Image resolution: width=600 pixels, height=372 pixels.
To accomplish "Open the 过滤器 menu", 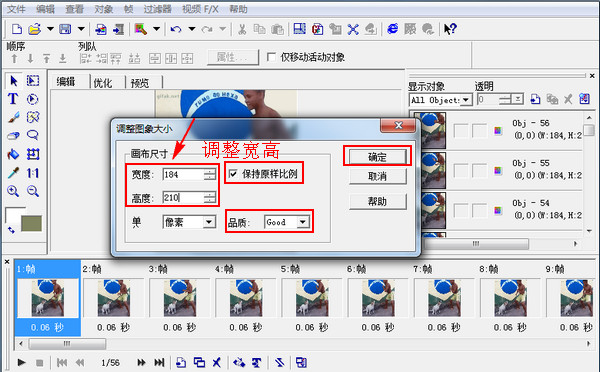I will point(157,9).
